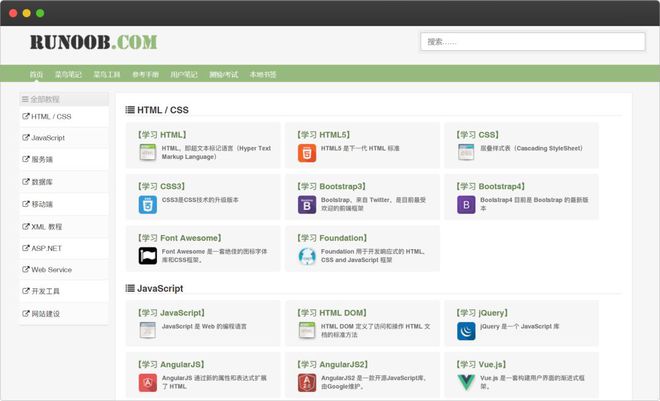Click the green Vue.js logo icon
660x401 pixels.
pos(466,382)
